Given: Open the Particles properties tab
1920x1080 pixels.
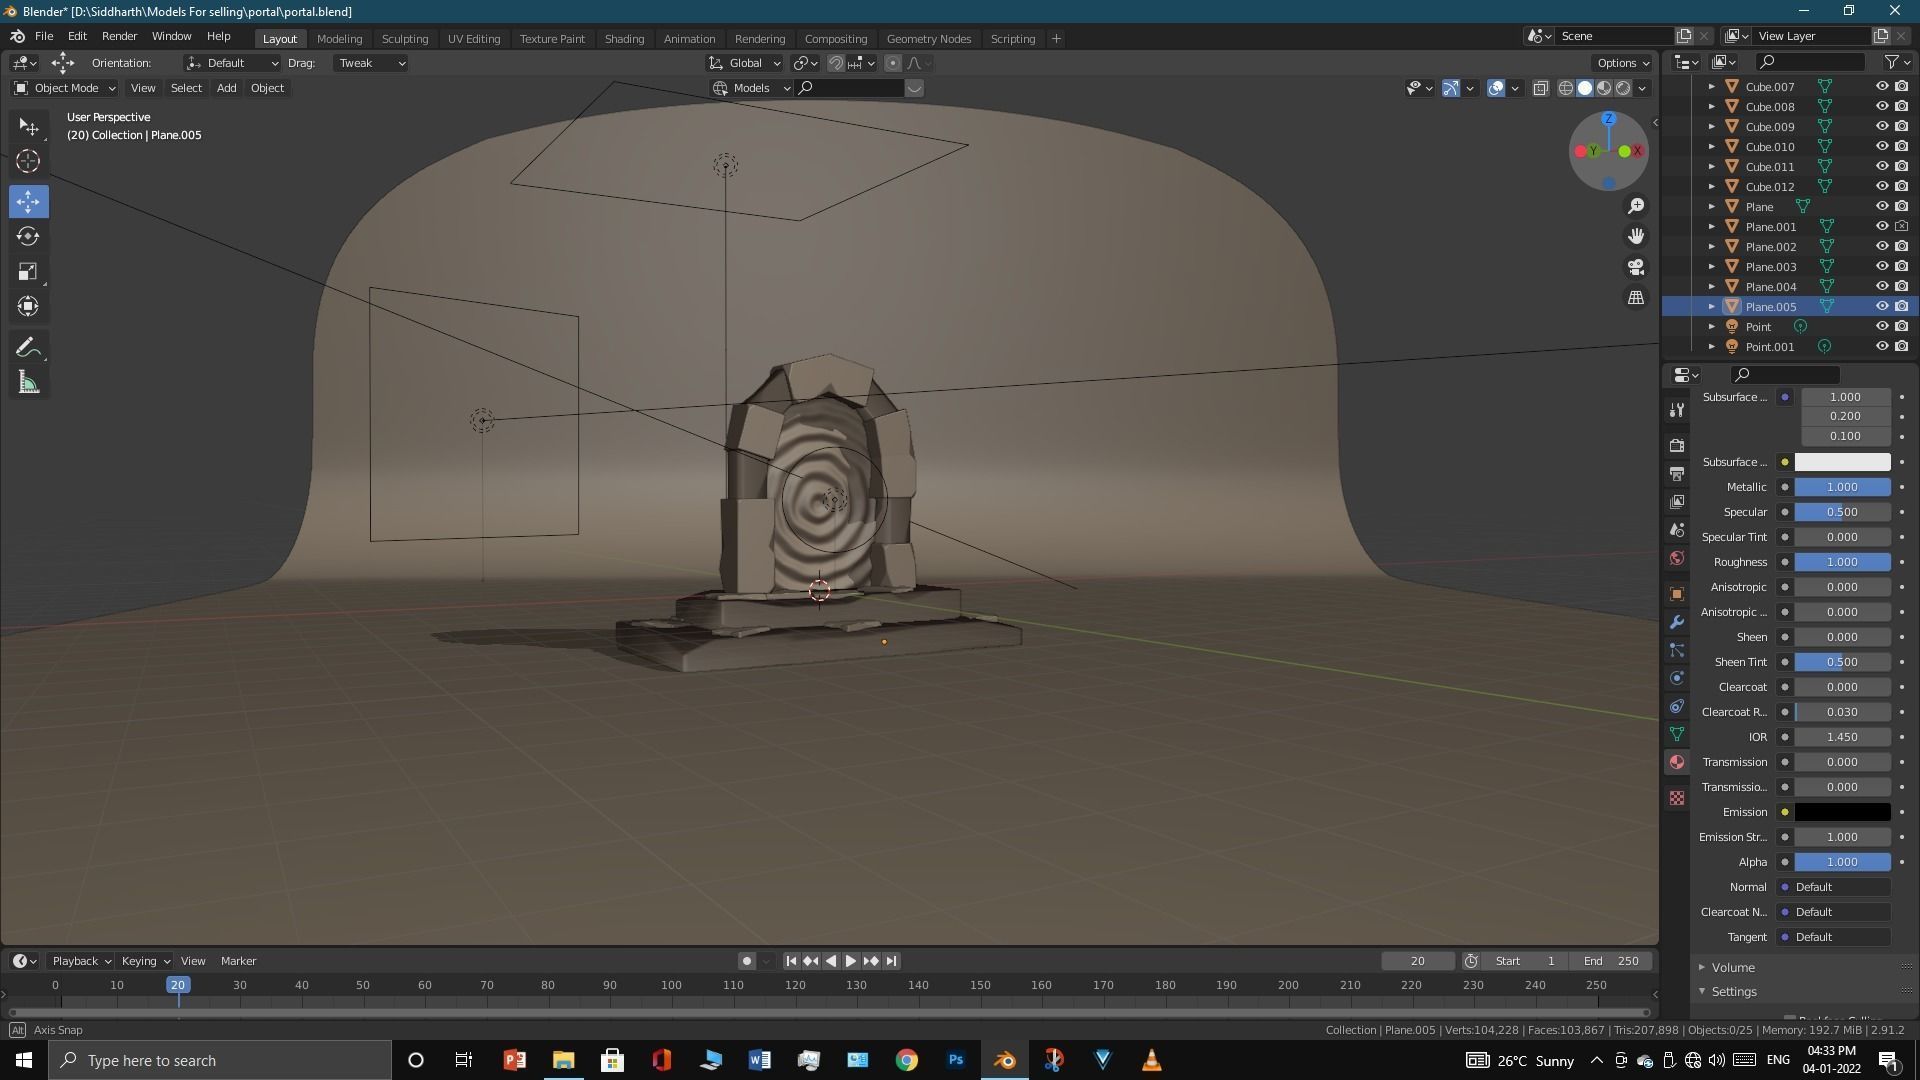Looking at the screenshot, I should point(1677,650).
